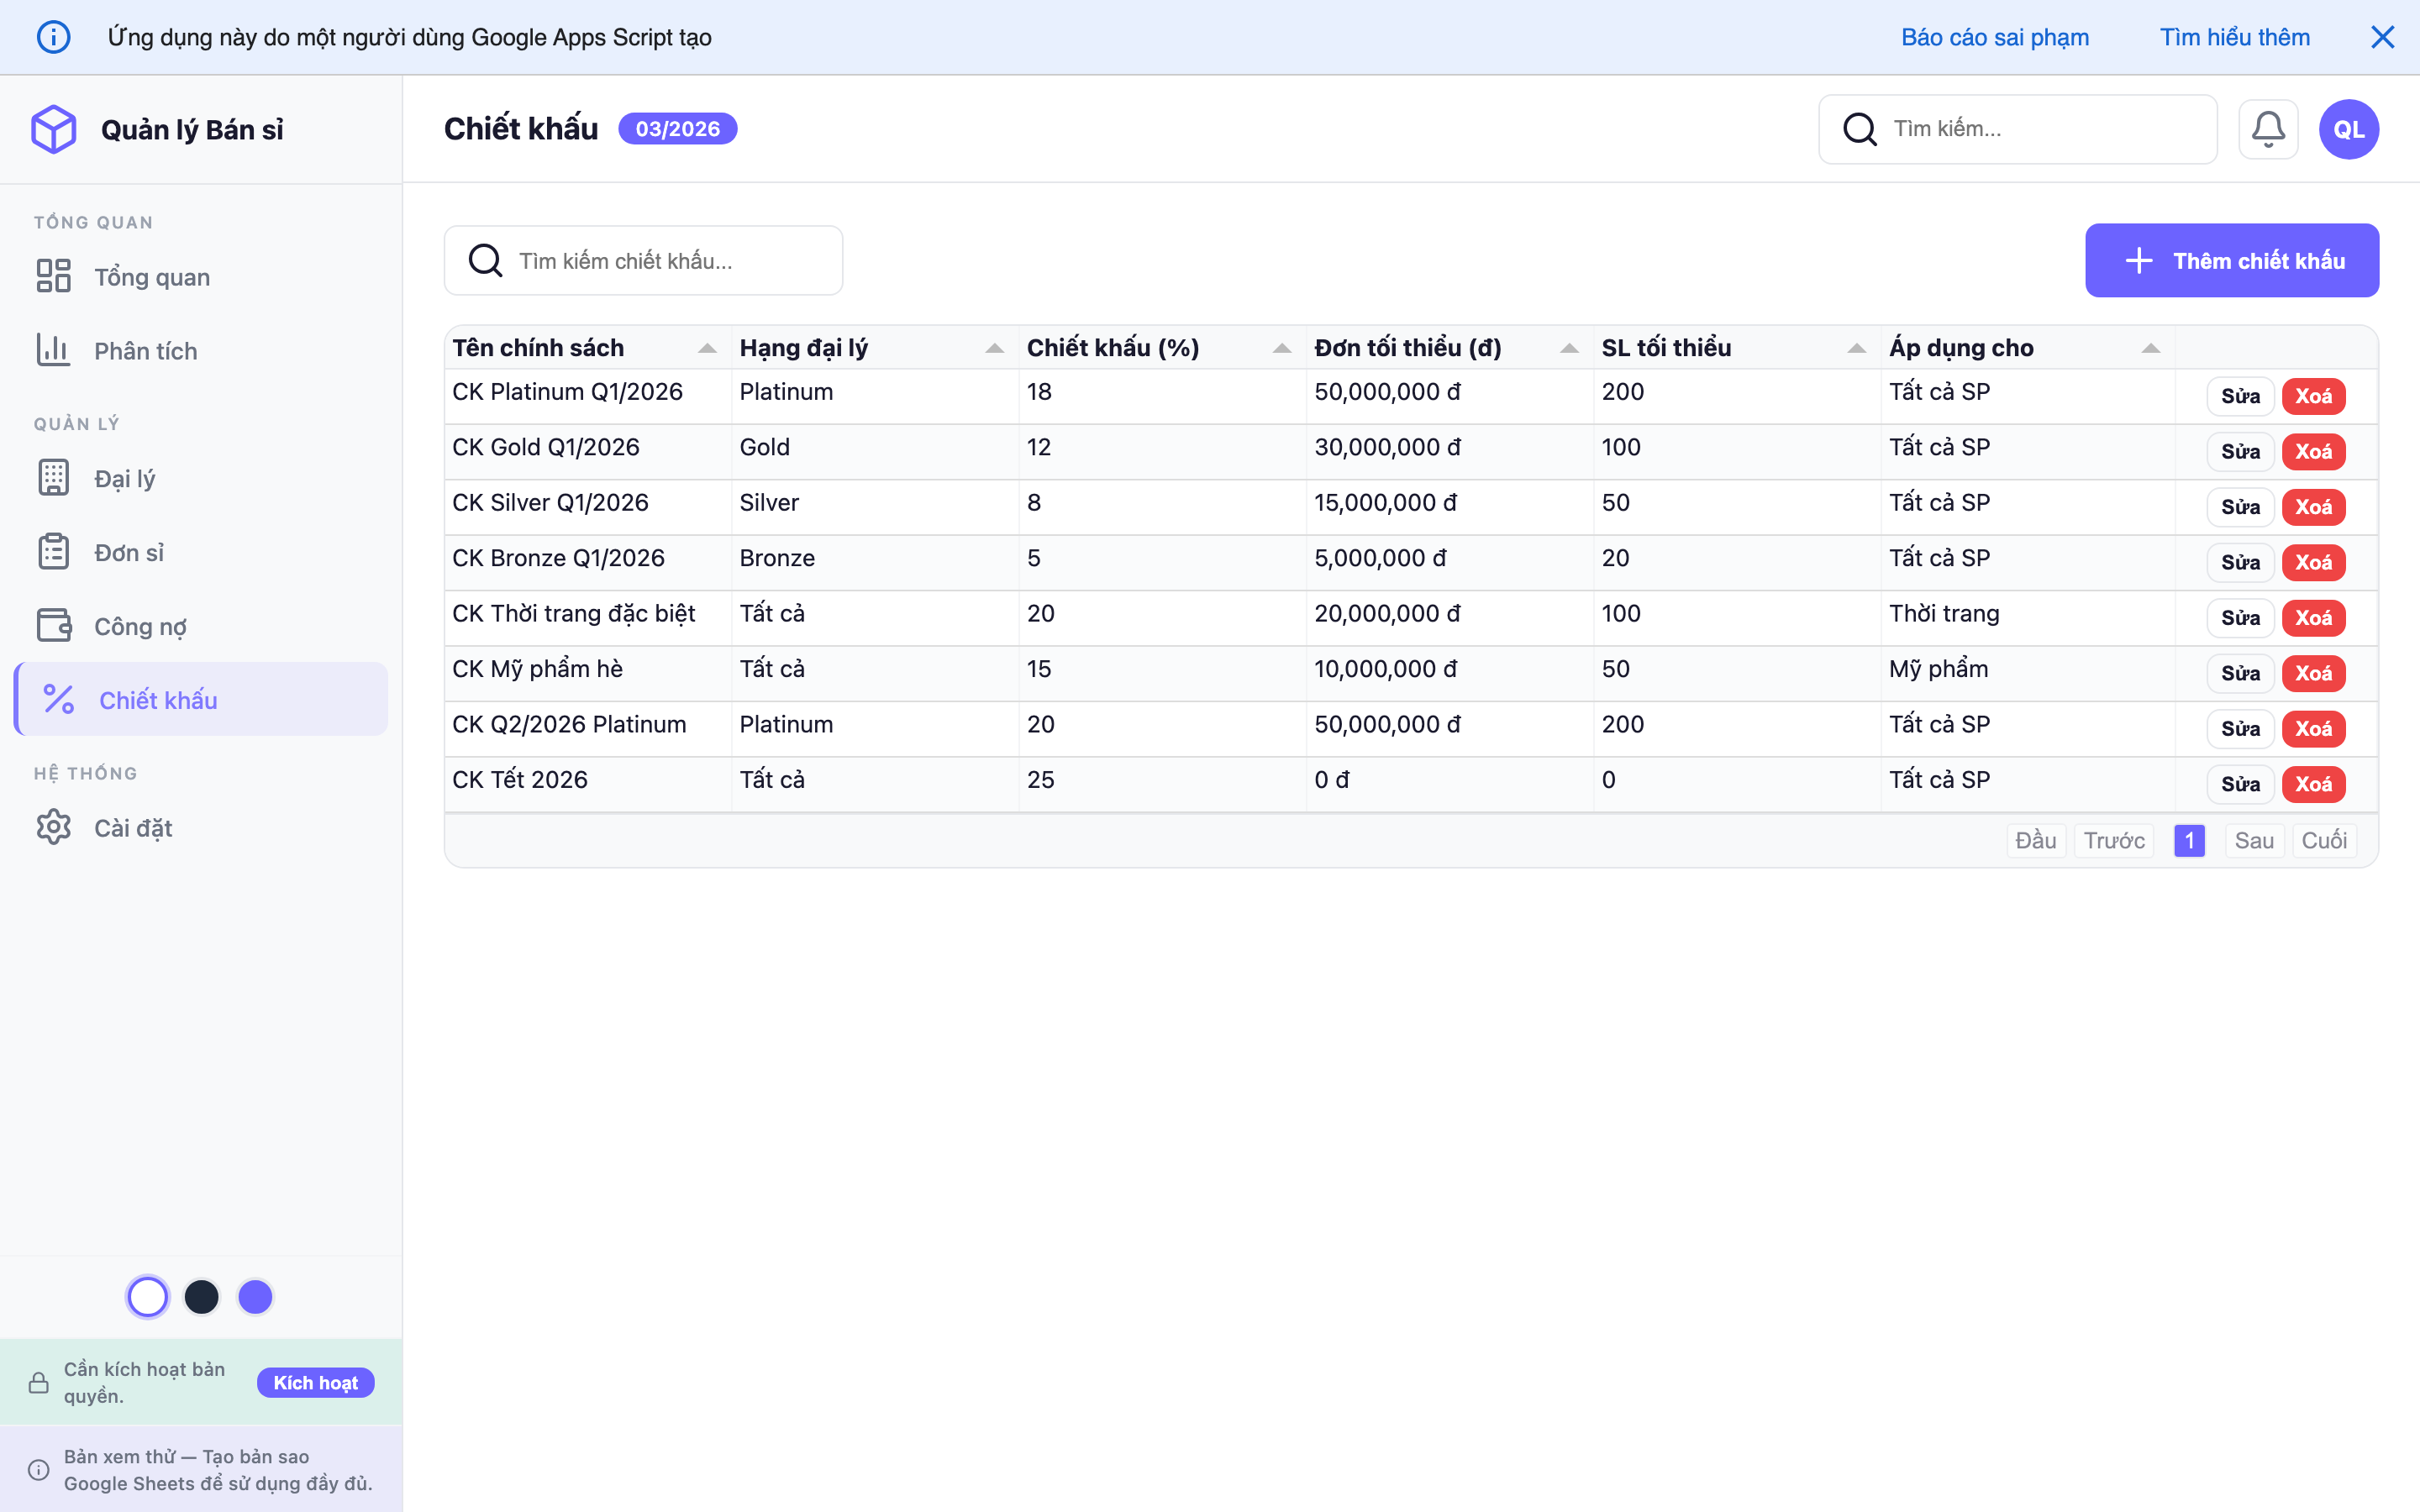The width and height of the screenshot is (2420, 1512).
Task: Delete the CK Tết 2026 row
Action: tap(2313, 784)
